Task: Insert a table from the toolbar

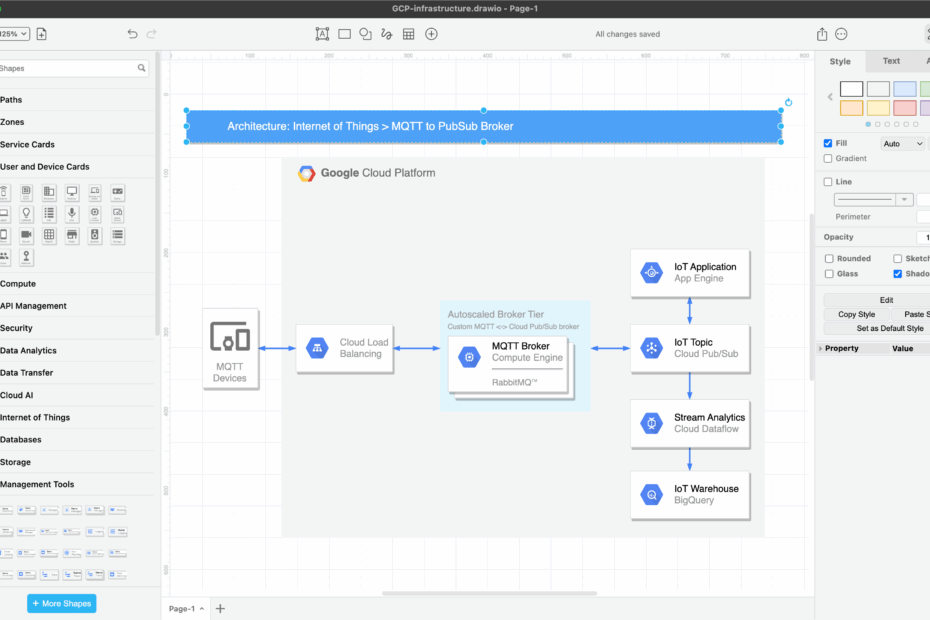Action: (x=409, y=34)
